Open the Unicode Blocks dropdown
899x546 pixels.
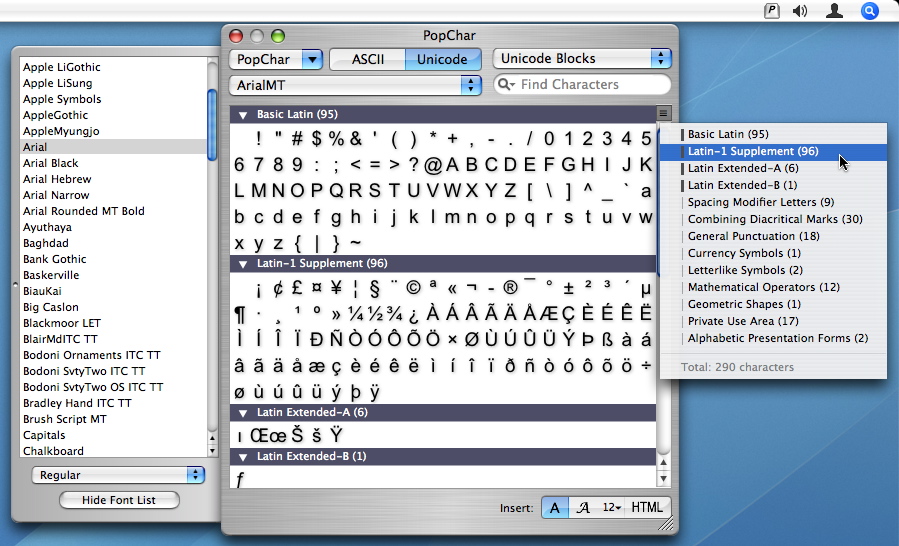(x=582, y=58)
